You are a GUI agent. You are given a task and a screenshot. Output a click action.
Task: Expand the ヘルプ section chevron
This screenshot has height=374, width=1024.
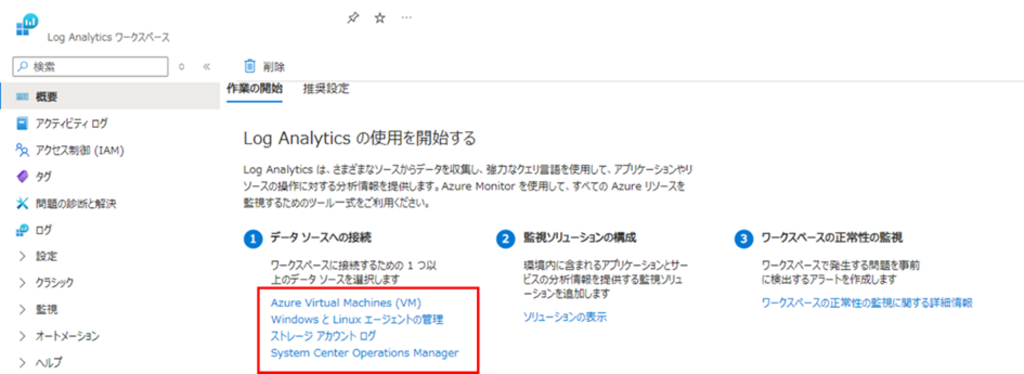[23, 362]
